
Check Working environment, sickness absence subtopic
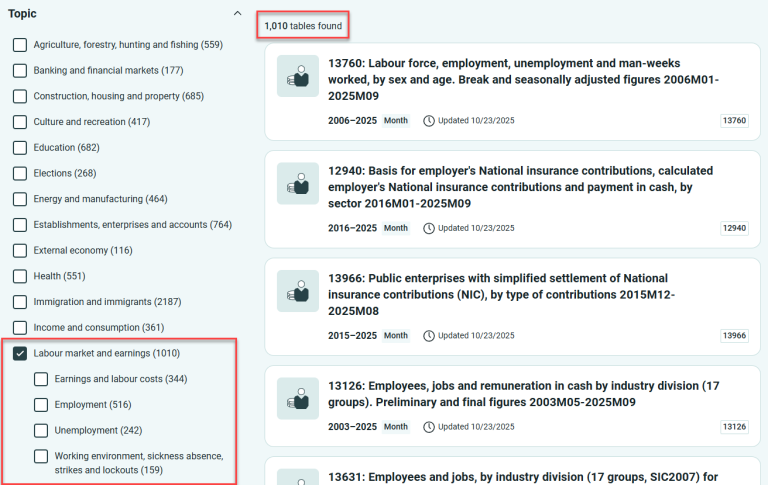(x=41, y=456)
